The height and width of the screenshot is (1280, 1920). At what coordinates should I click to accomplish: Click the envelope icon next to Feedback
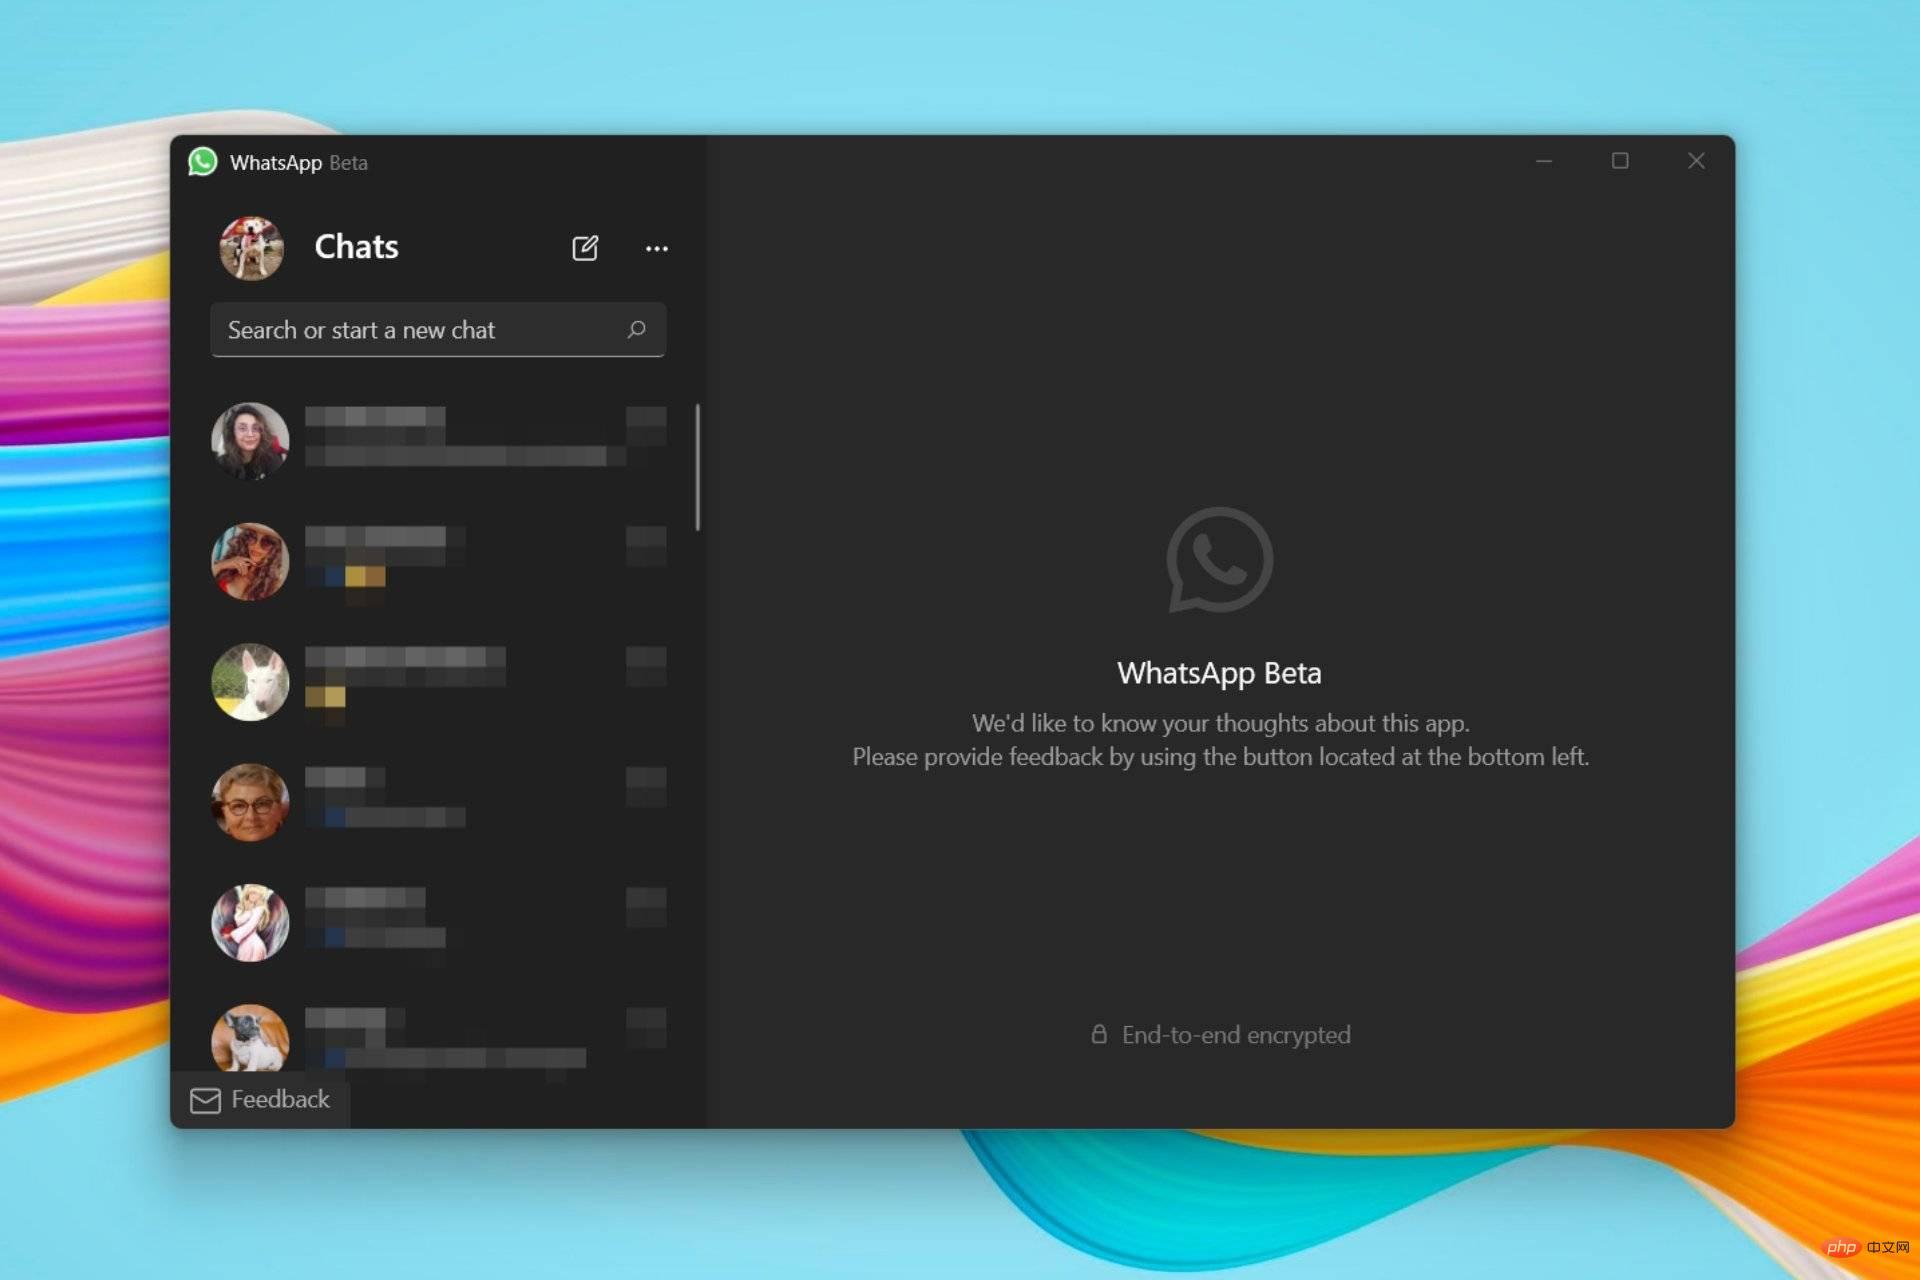coord(203,1099)
